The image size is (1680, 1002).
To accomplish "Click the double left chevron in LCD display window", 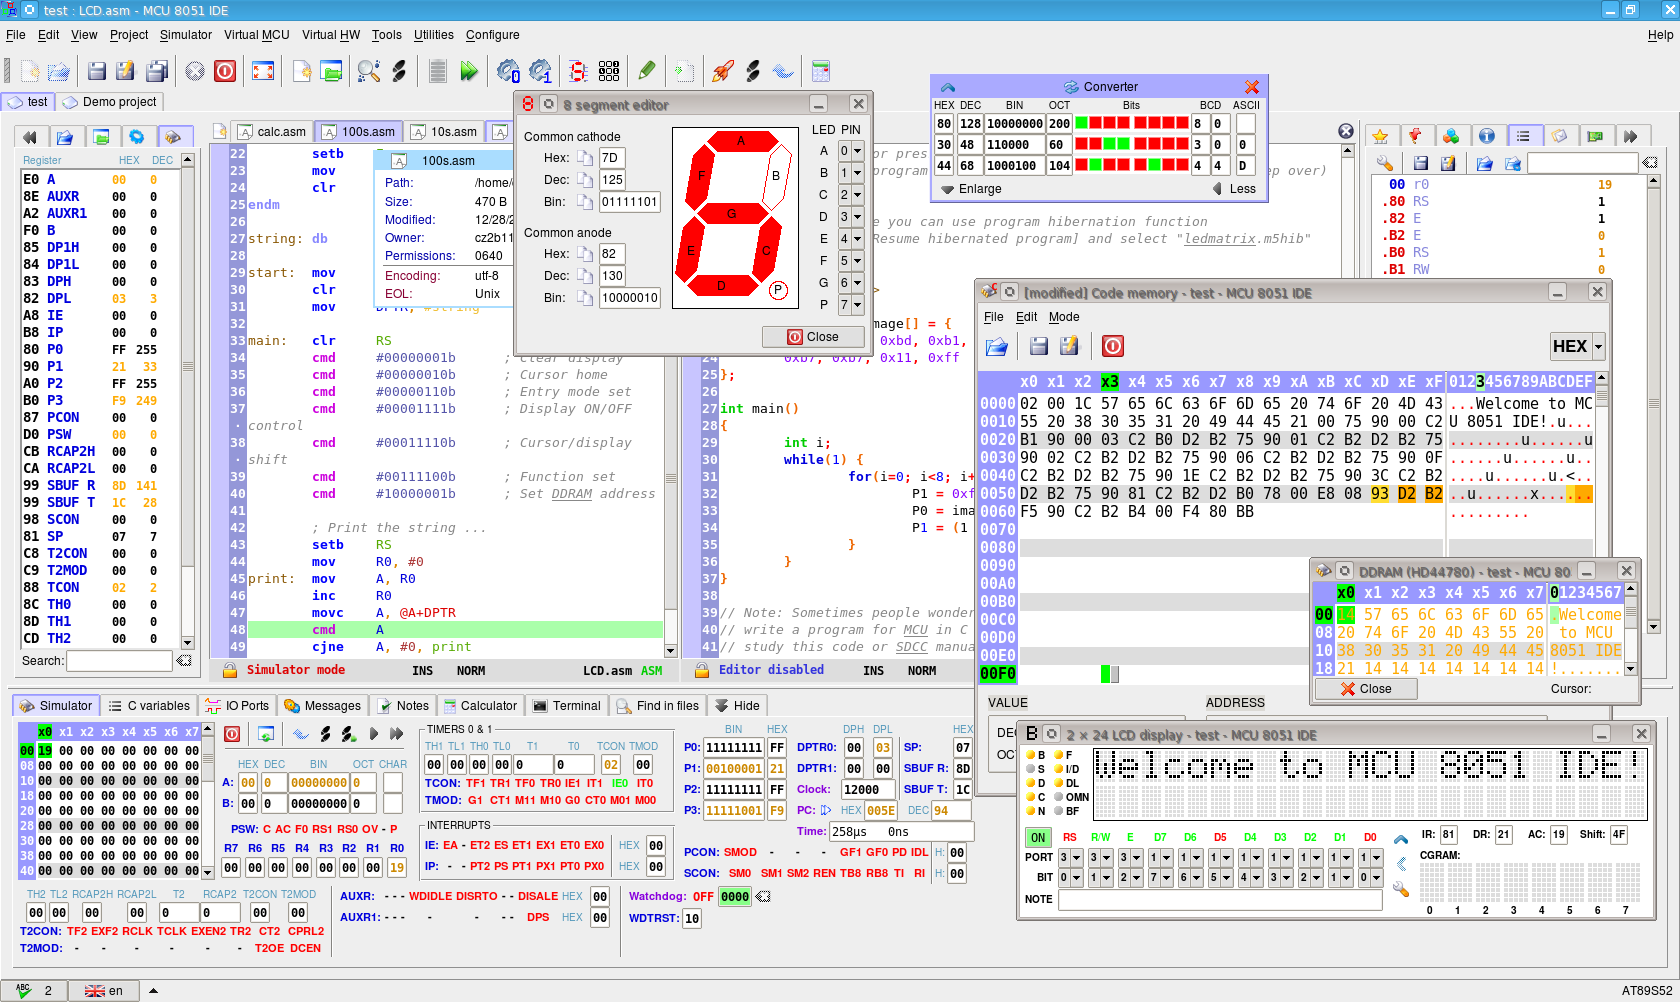I will (x=1401, y=864).
